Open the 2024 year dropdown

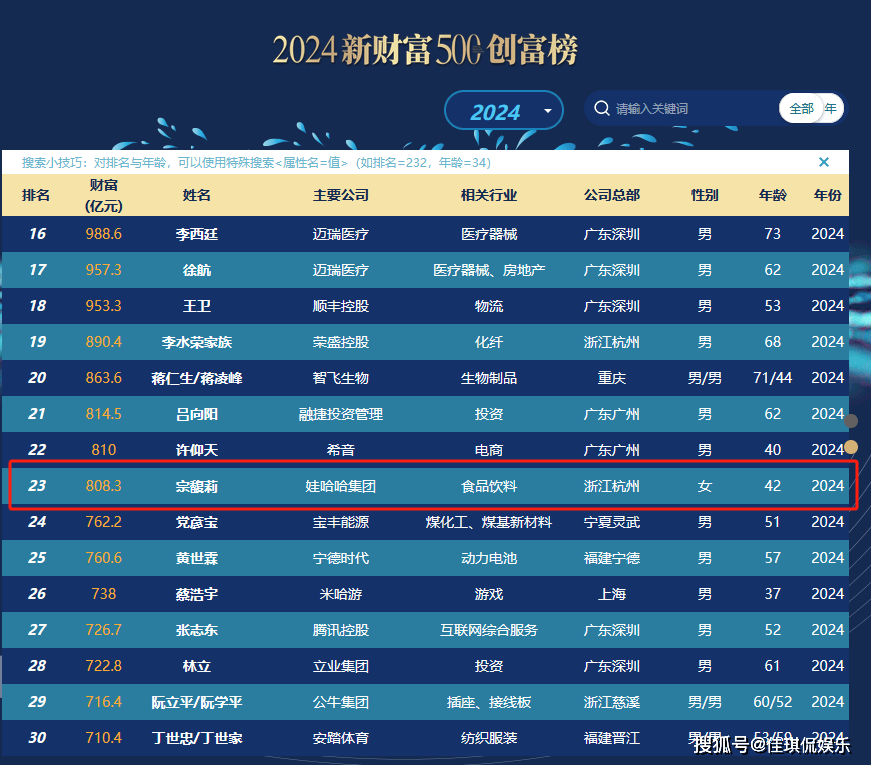[x=503, y=111]
